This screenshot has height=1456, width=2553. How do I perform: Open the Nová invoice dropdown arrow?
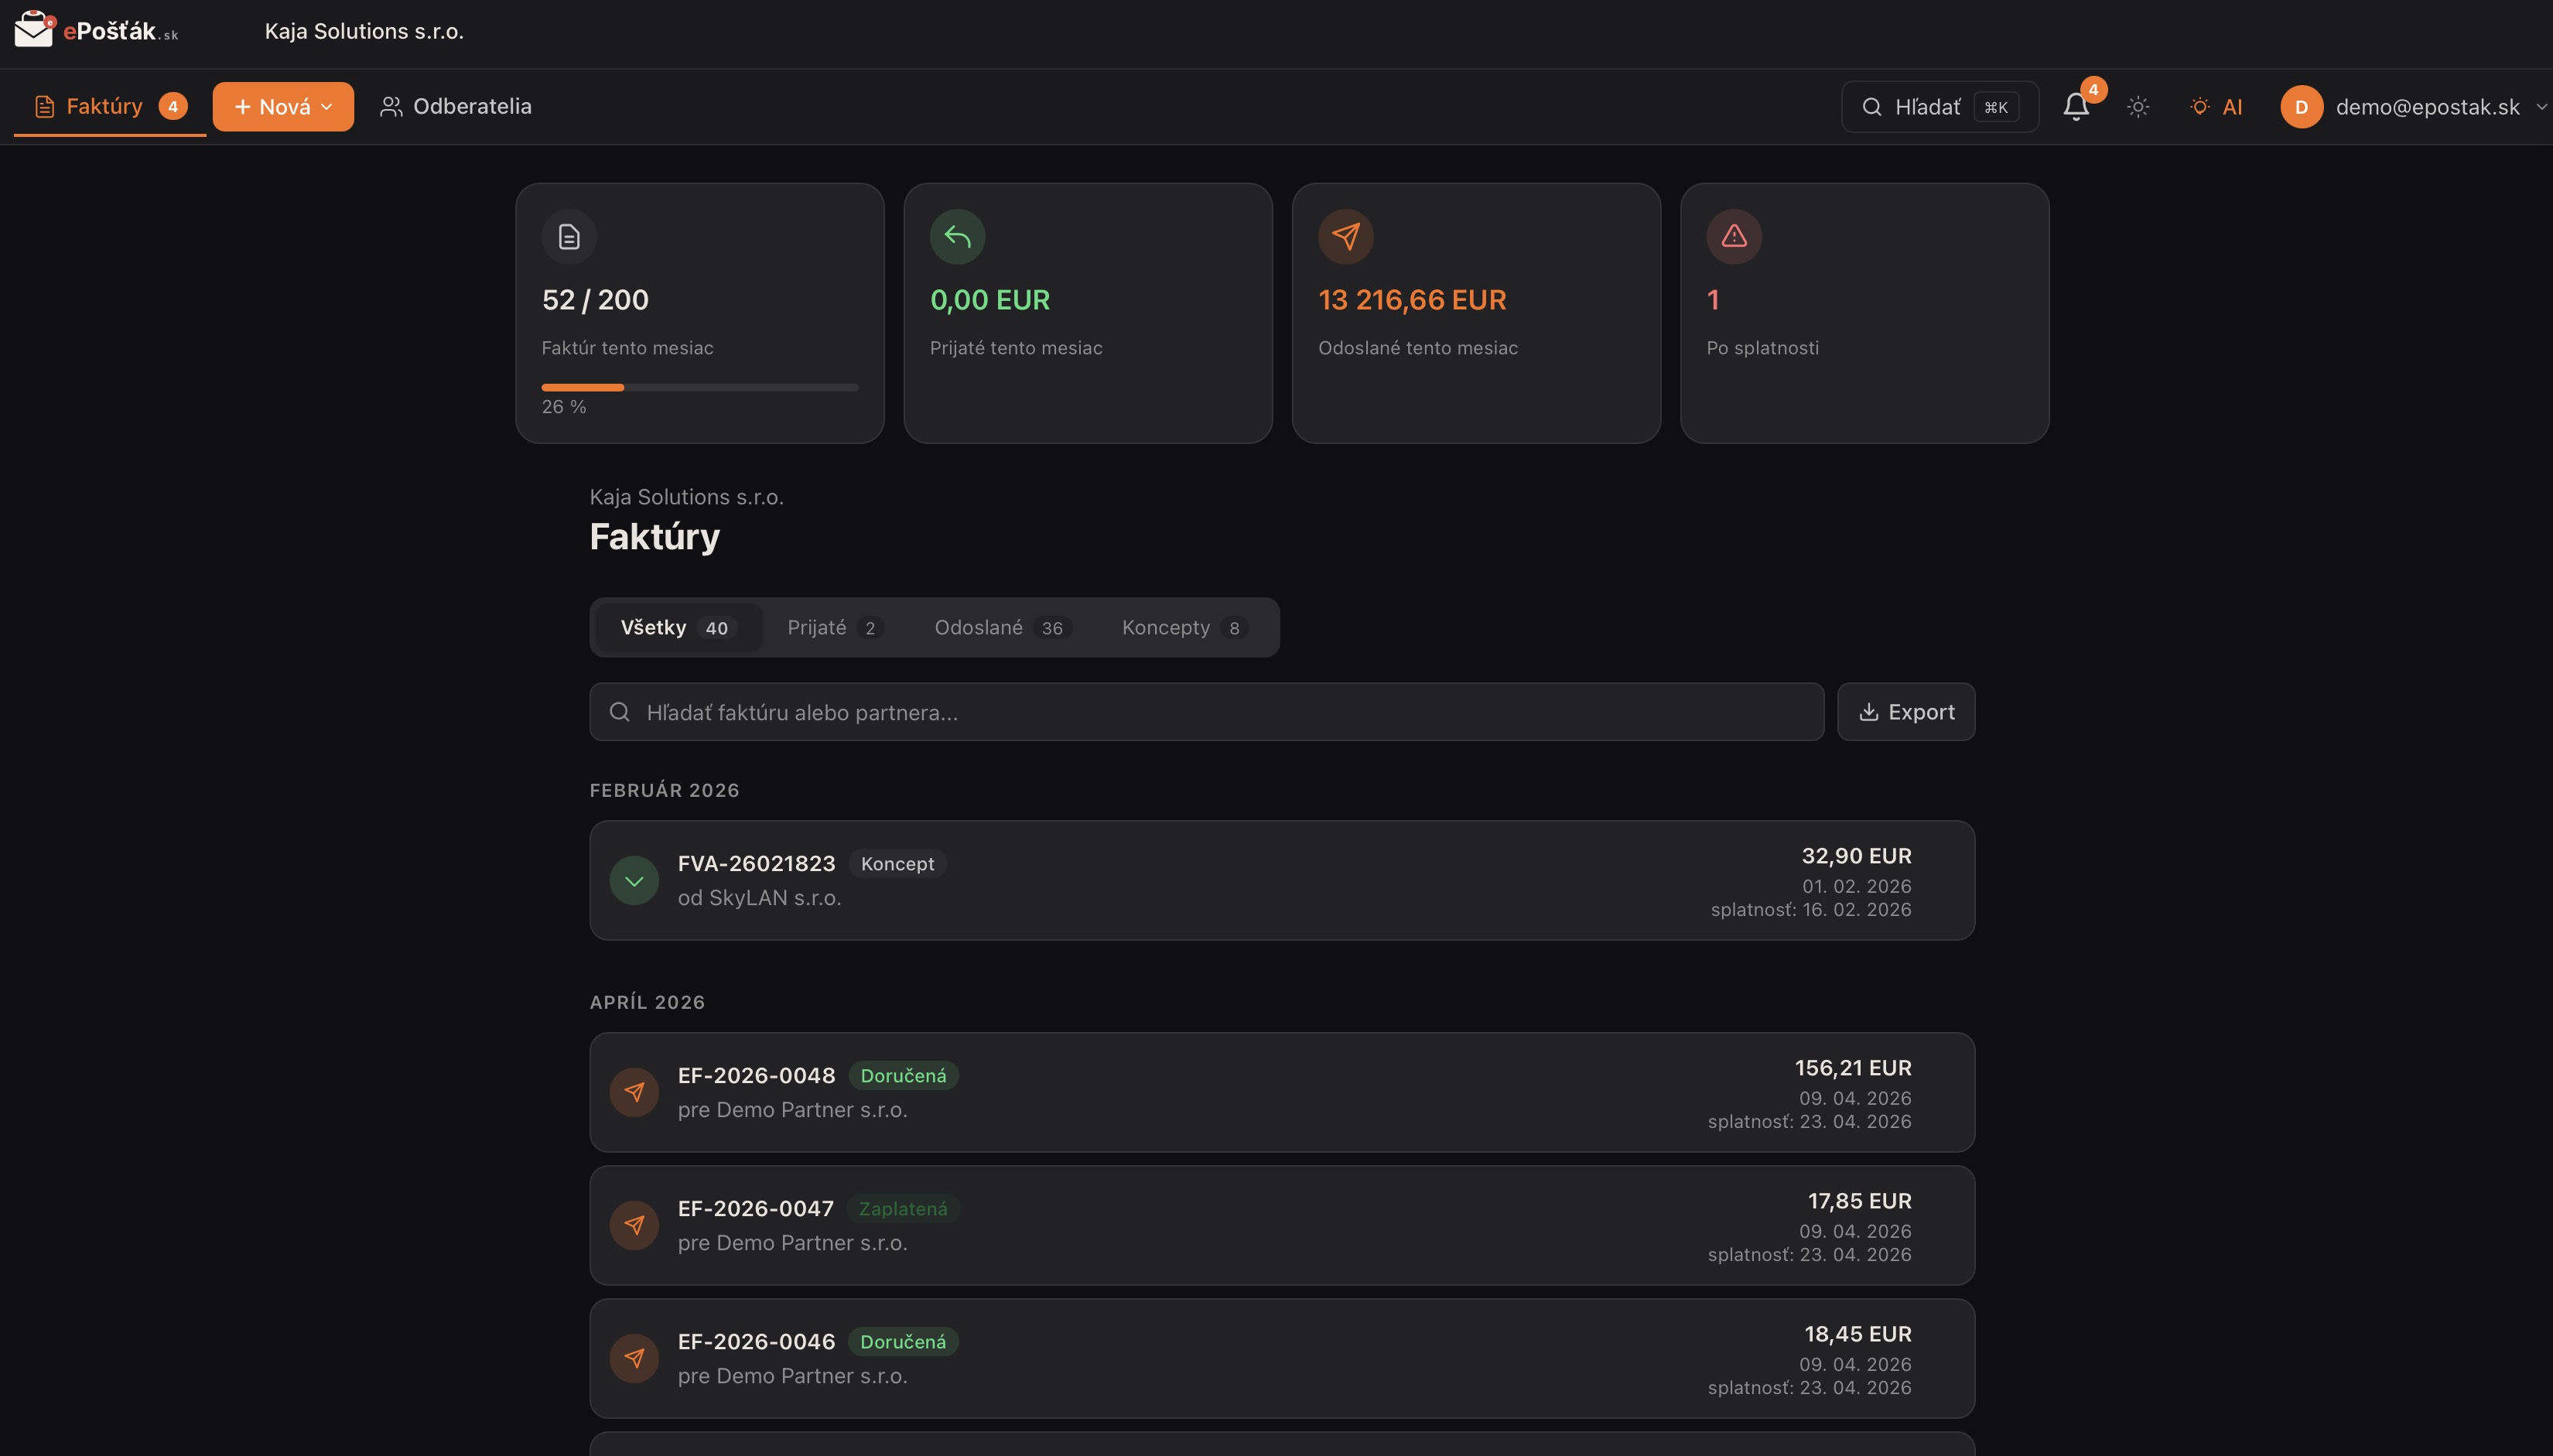click(328, 106)
